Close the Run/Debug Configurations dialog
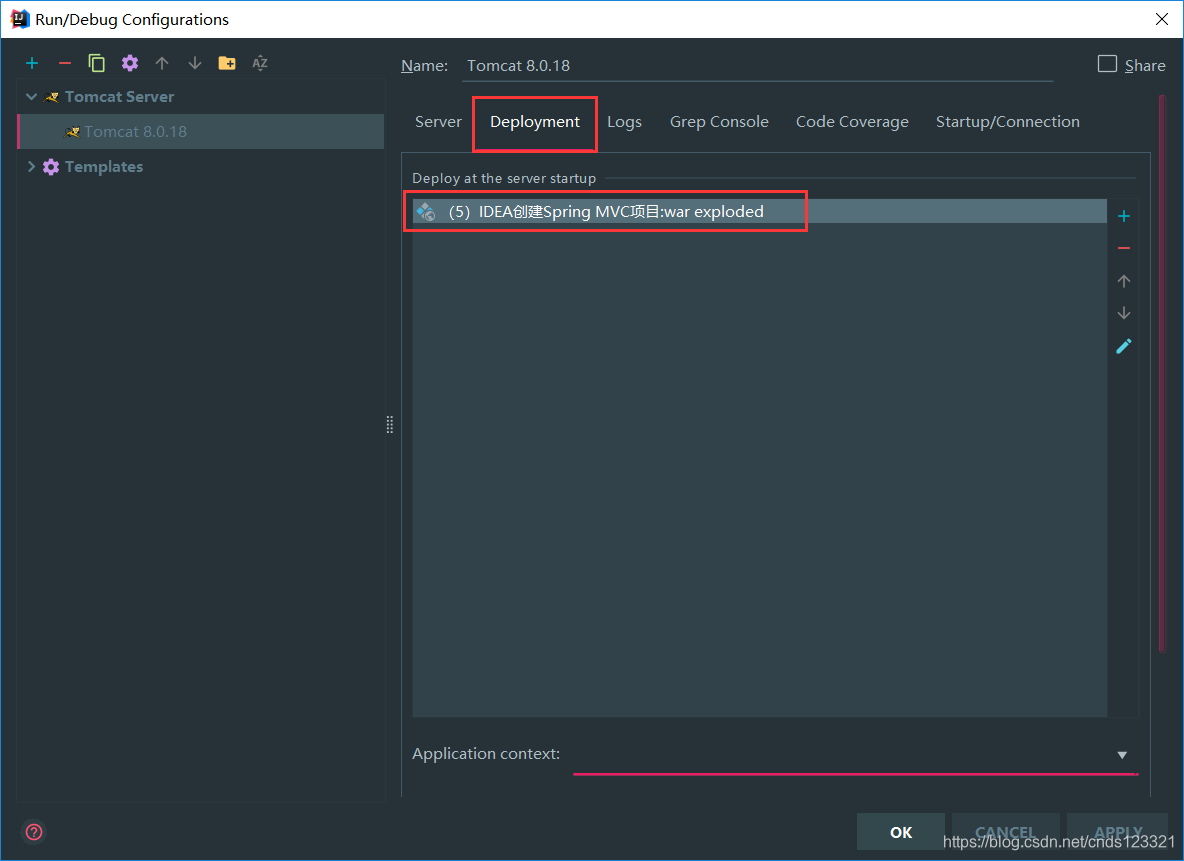The height and width of the screenshot is (861, 1184). coord(1161,19)
